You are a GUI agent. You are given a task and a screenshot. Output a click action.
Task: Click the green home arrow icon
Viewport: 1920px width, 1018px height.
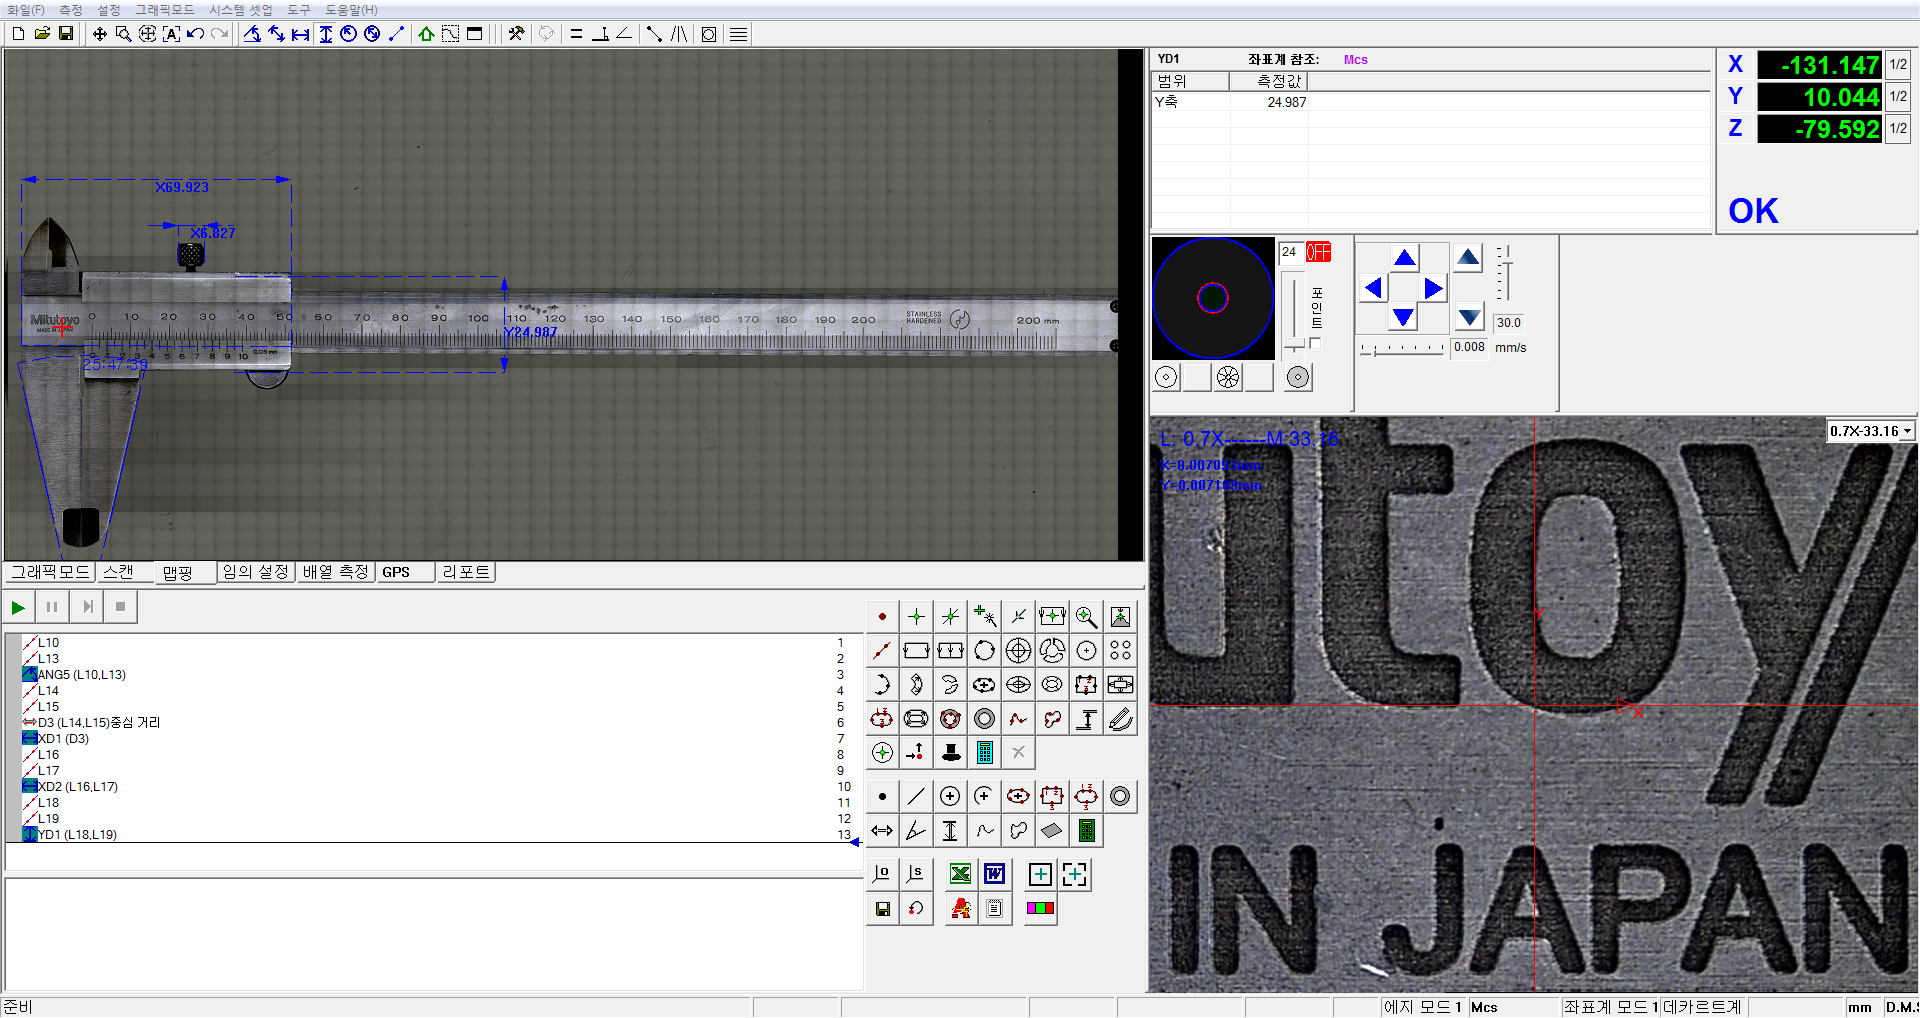[426, 34]
